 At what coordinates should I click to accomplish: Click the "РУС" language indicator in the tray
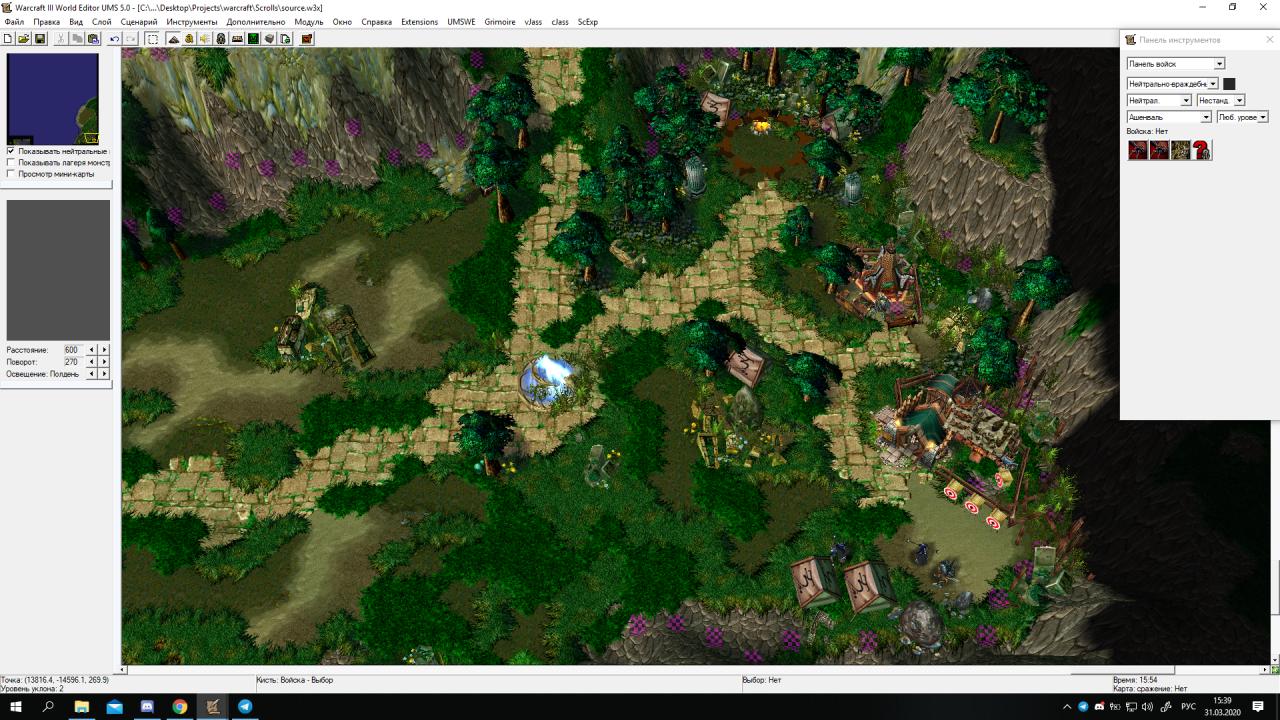click(x=1189, y=707)
